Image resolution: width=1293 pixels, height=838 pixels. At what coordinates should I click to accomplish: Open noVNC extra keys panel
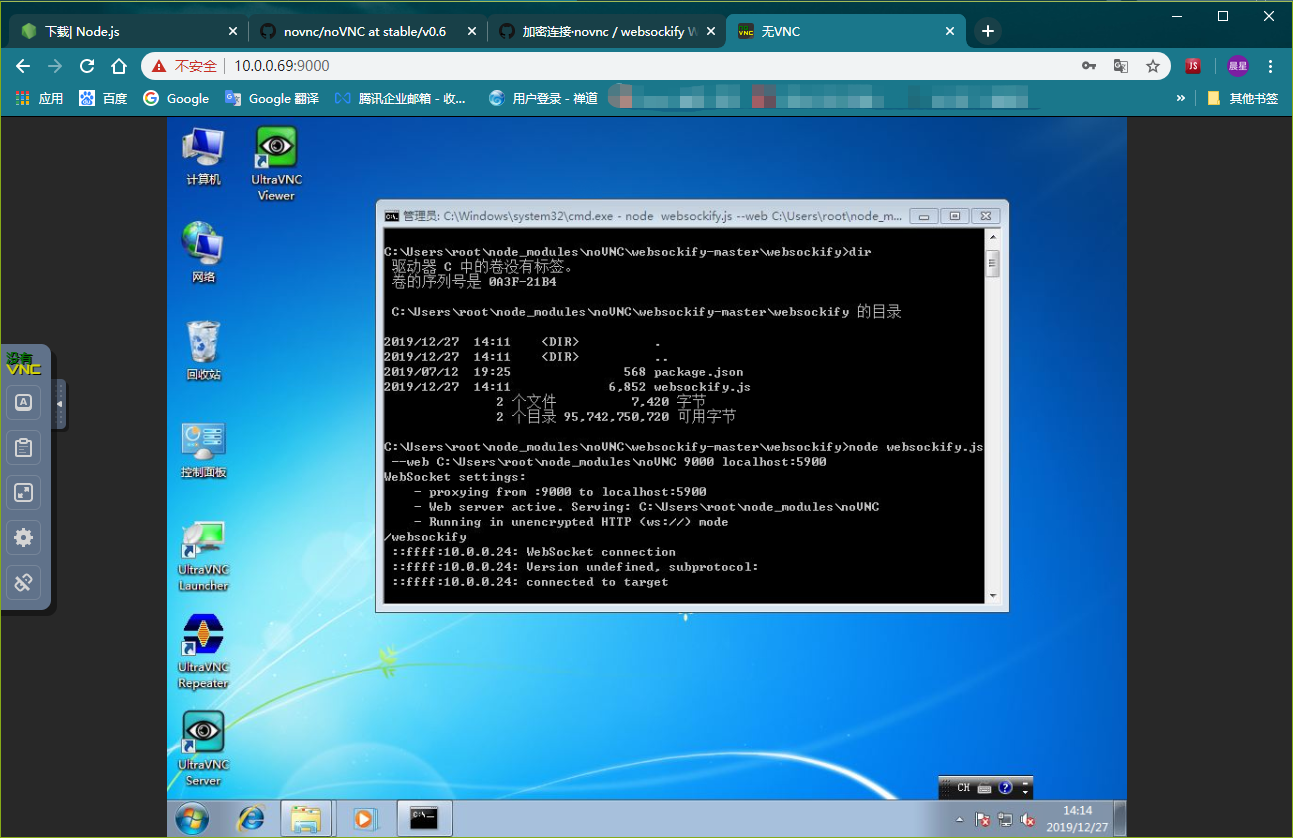(23, 403)
